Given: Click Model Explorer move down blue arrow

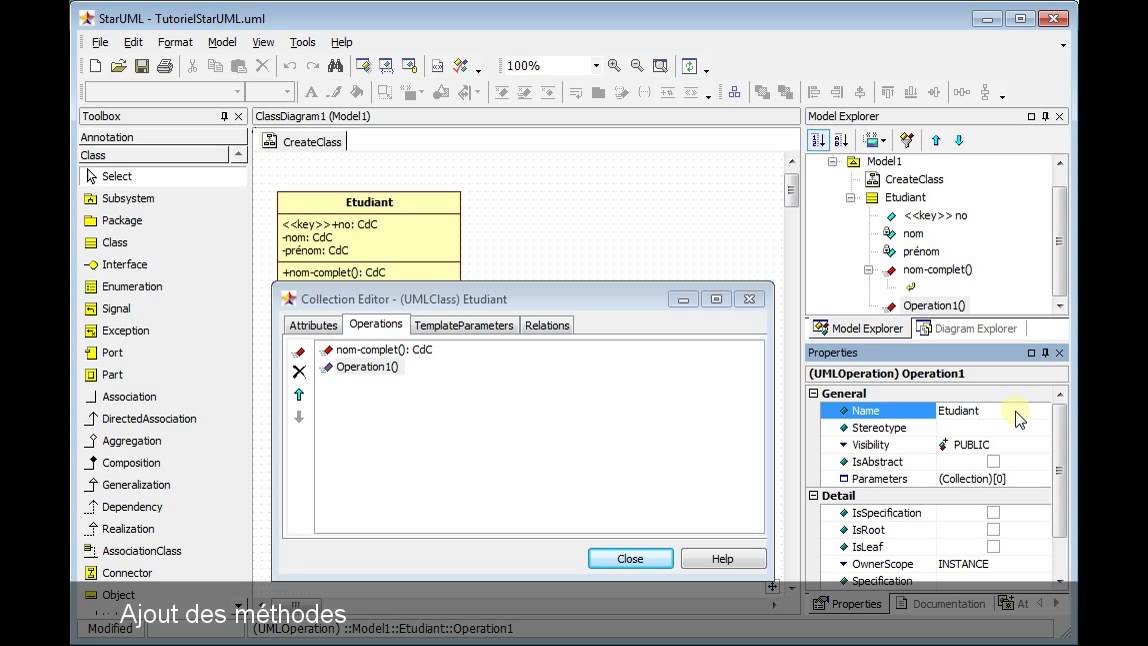Looking at the screenshot, I should pyautogui.click(x=959, y=140).
